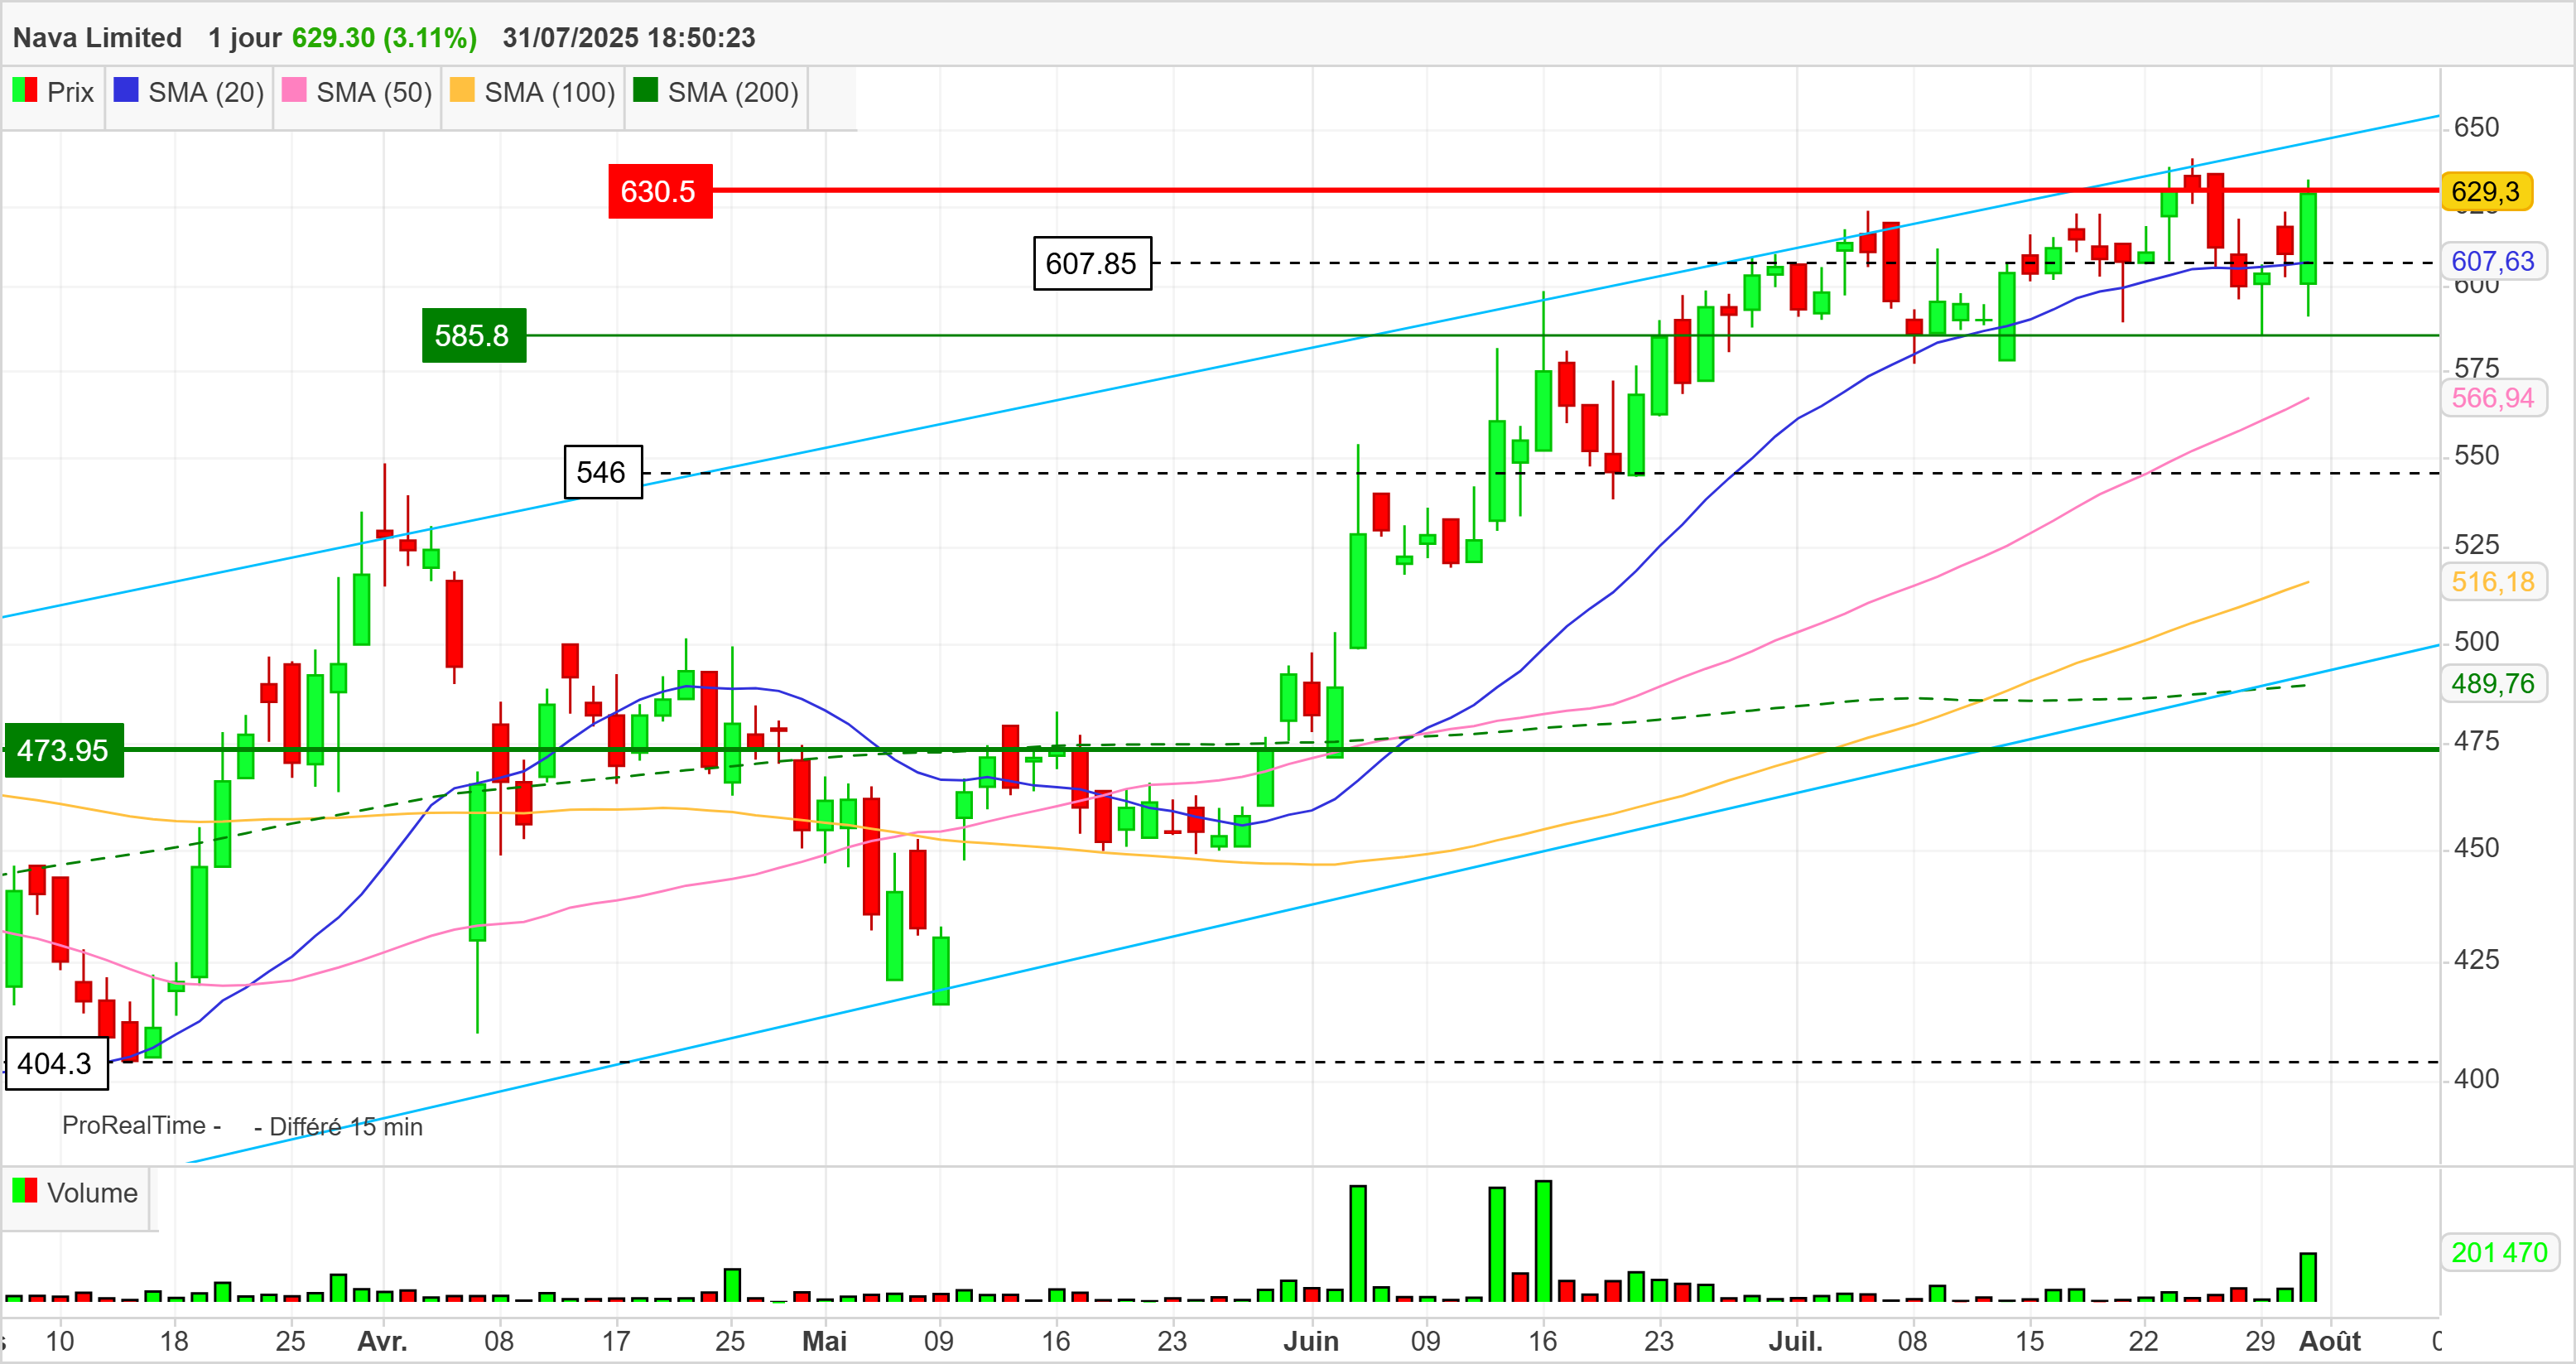Click the 607.85 dashed level label
This screenshot has width=2576, height=1364.
(1092, 263)
